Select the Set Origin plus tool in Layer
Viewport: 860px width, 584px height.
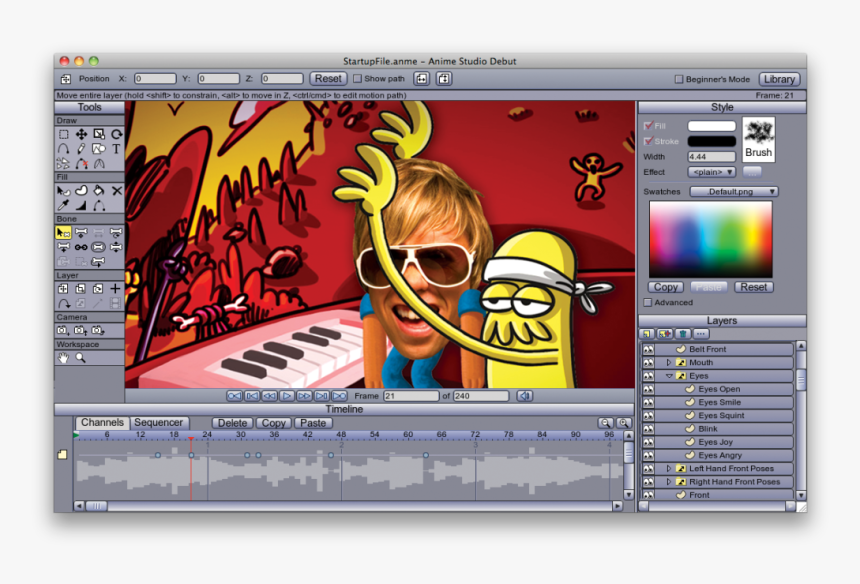(116, 288)
